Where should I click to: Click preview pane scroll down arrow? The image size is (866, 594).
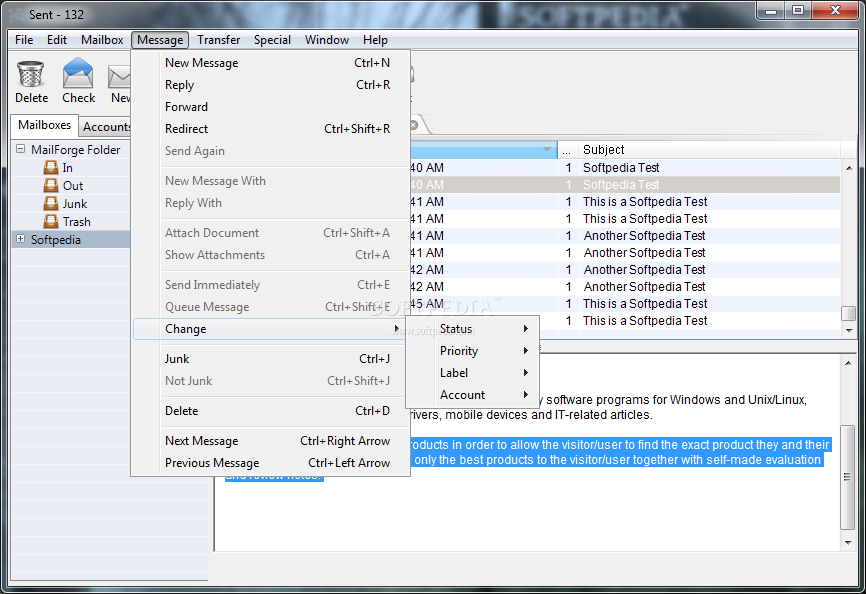848,543
